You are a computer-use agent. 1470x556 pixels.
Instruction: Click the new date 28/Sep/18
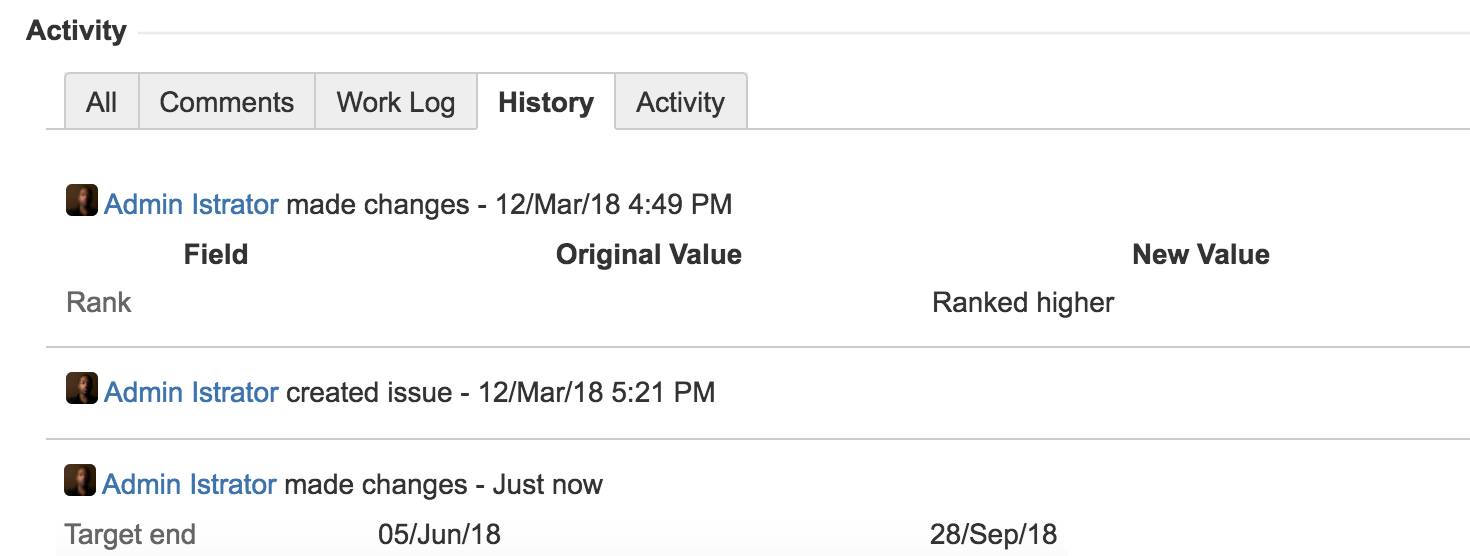993,535
